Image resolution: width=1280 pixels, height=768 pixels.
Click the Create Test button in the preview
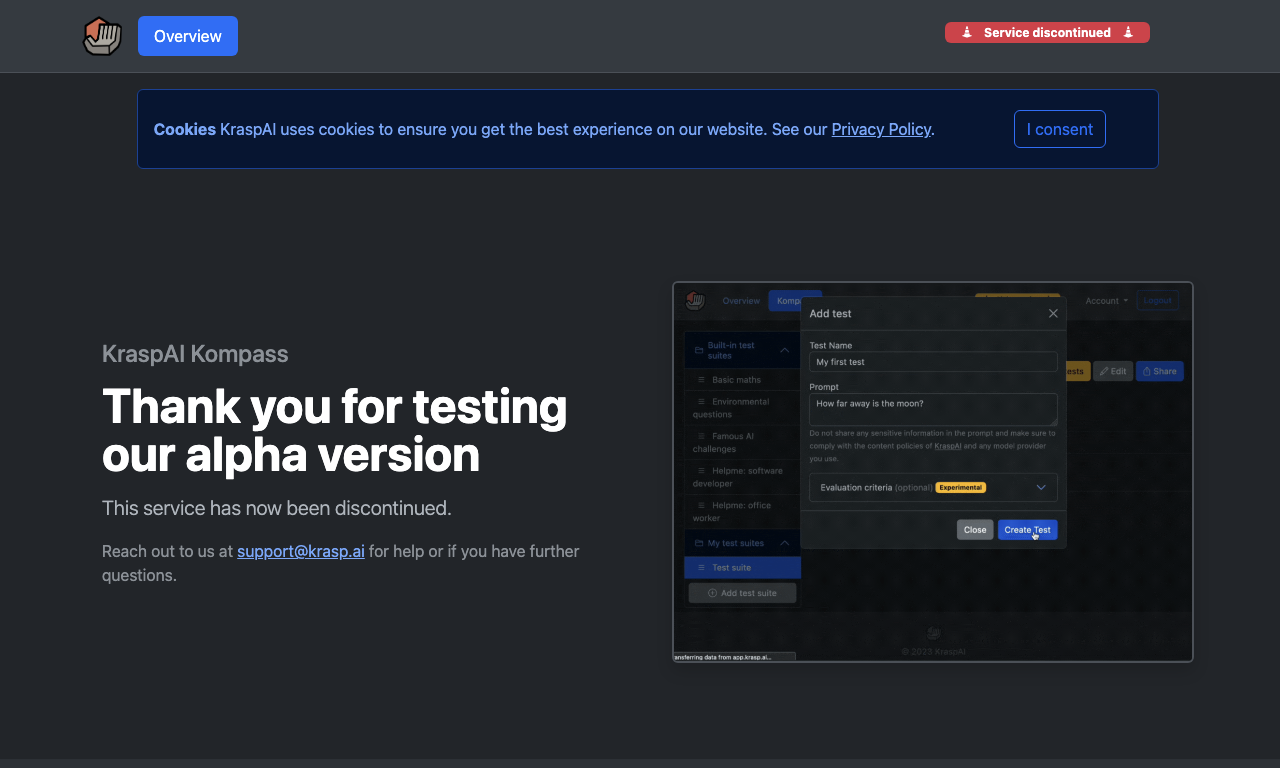point(1027,530)
